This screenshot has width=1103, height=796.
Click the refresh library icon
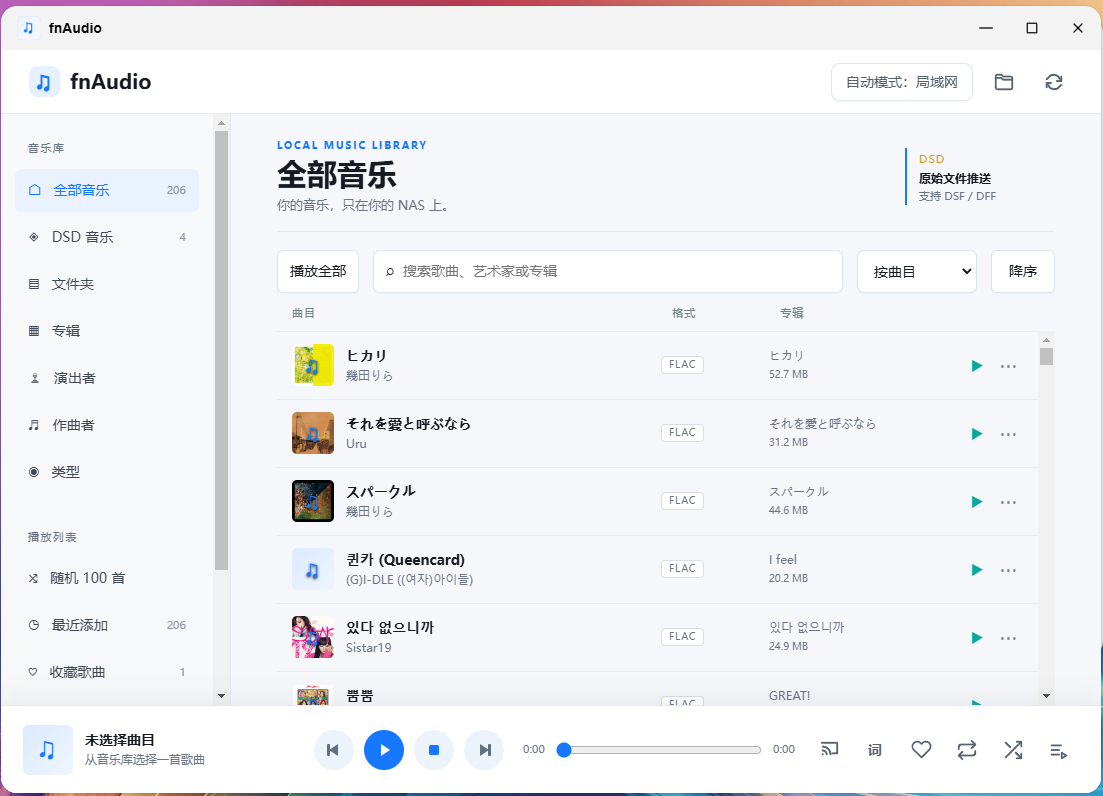point(1054,82)
